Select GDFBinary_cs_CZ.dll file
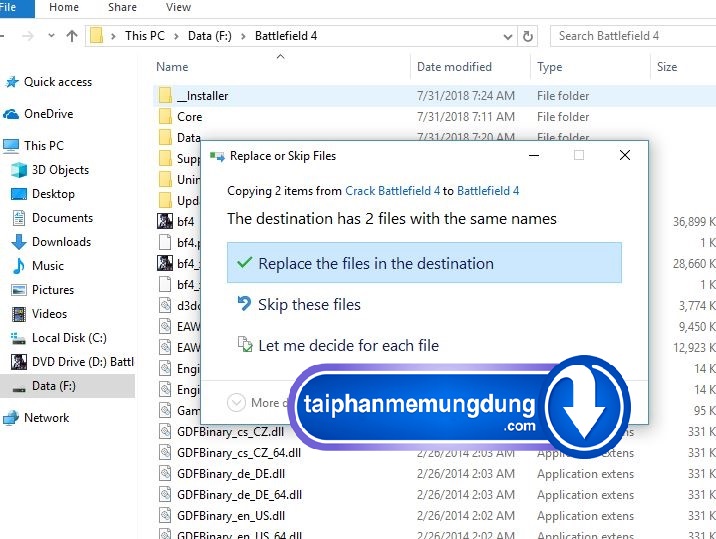 tap(231, 432)
